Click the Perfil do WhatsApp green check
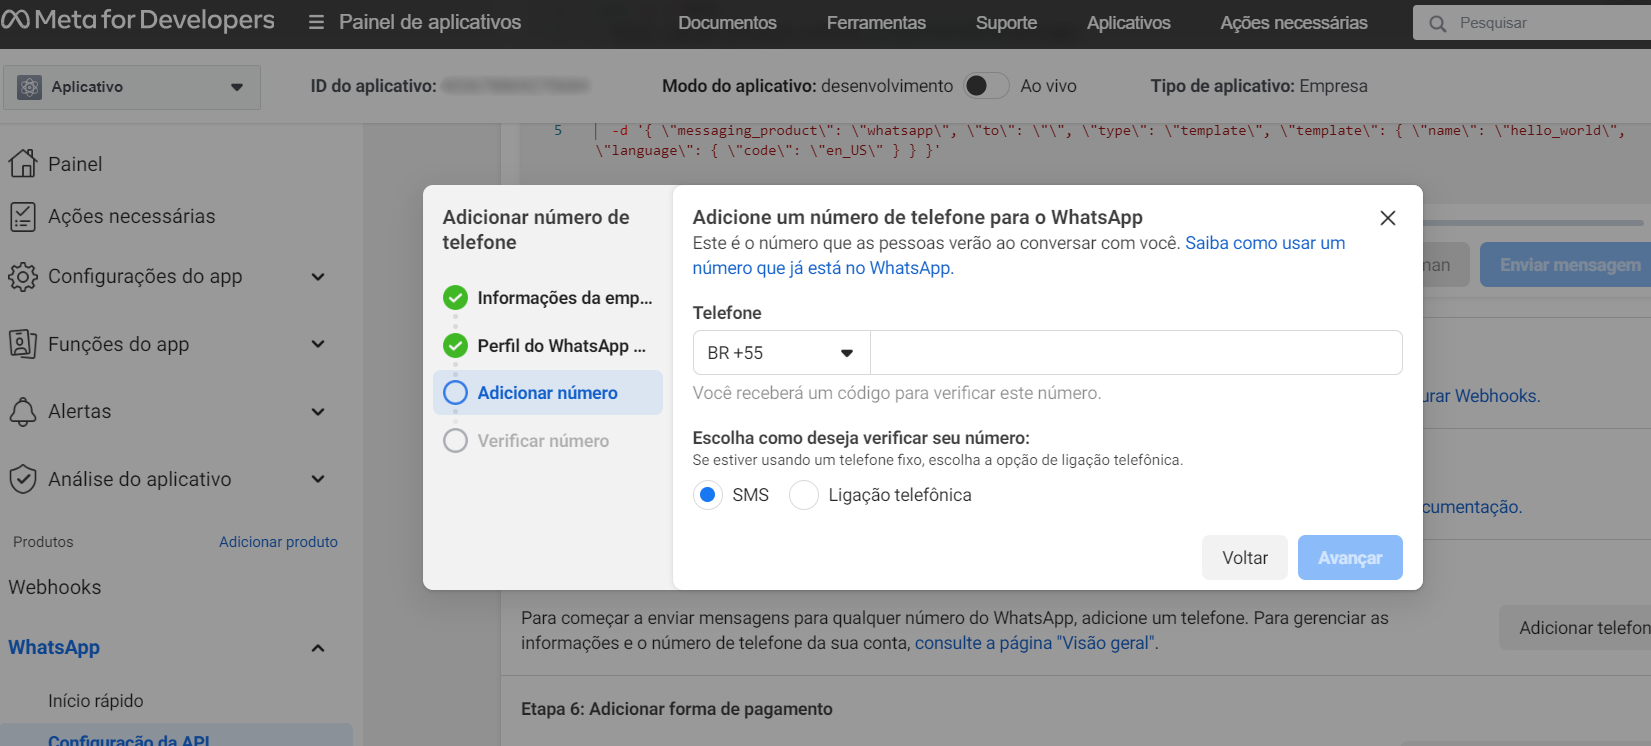Image resolution: width=1651 pixels, height=746 pixels. click(455, 345)
